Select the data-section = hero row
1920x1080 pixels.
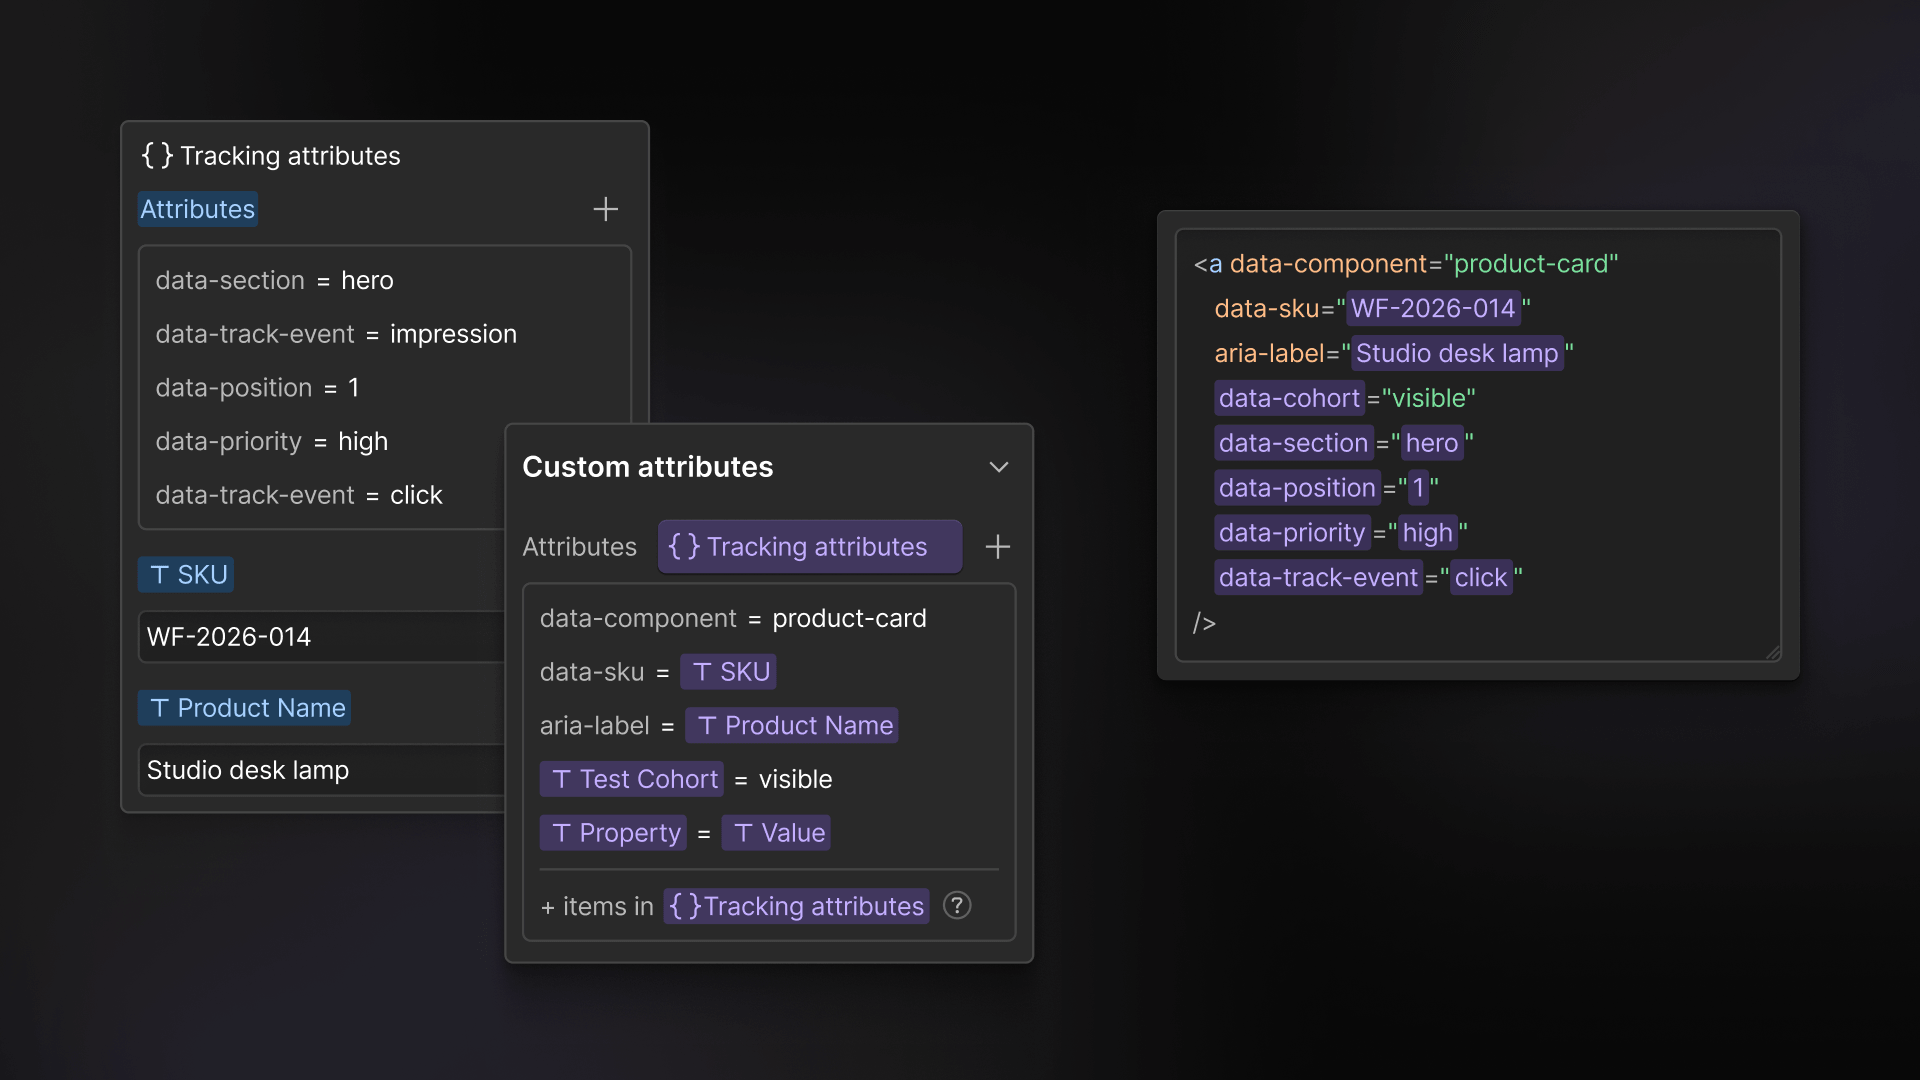(274, 280)
